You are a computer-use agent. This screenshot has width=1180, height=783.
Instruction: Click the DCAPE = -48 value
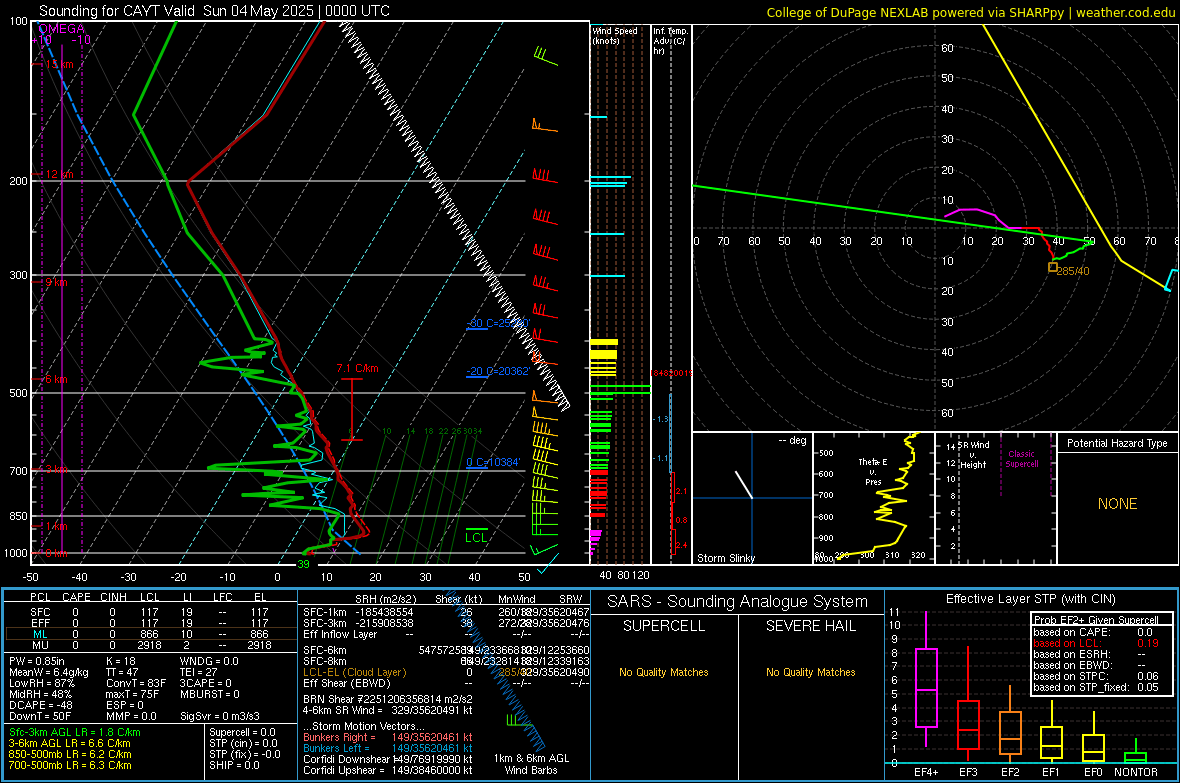[x=41, y=705]
